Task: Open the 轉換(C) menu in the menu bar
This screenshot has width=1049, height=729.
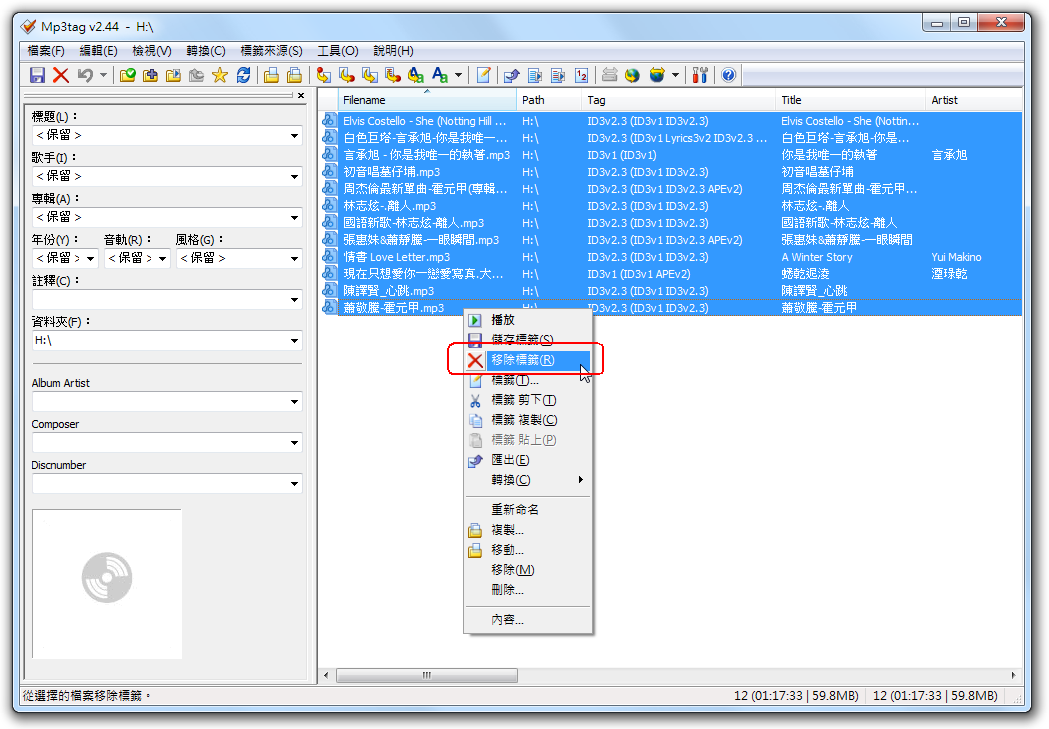Action: pyautogui.click(x=206, y=51)
